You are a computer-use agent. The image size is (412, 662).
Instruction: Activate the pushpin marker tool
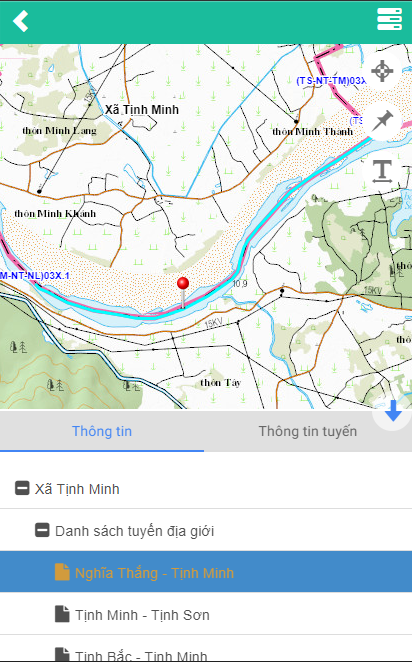pos(382,121)
